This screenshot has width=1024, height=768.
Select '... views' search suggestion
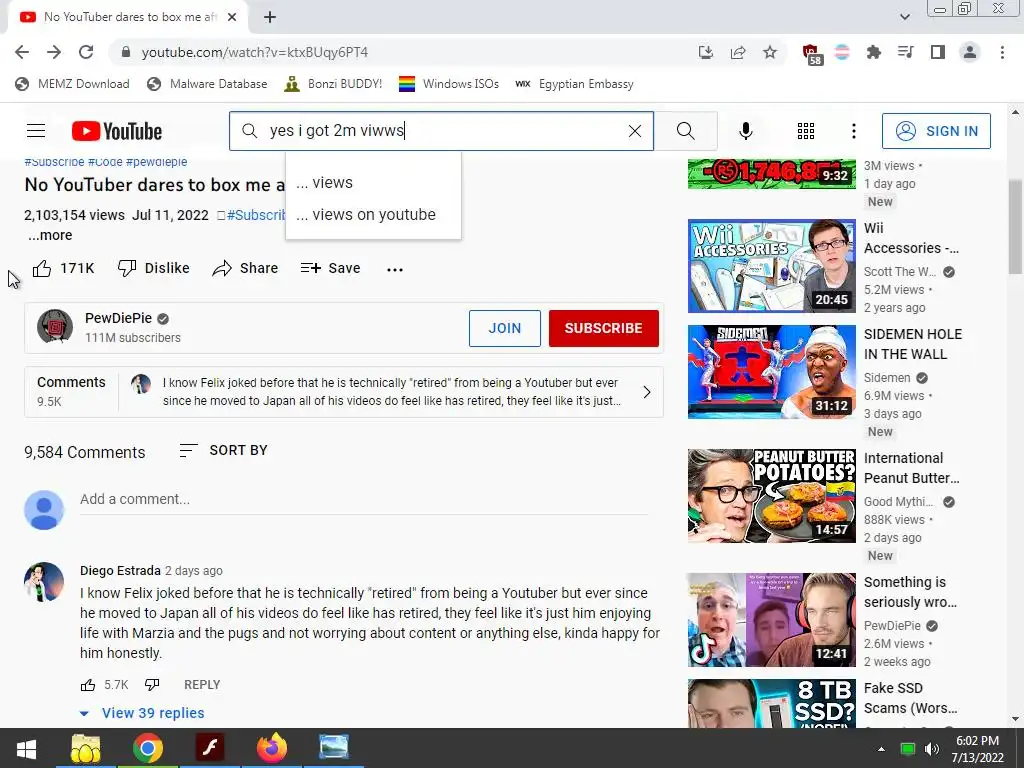(373, 183)
